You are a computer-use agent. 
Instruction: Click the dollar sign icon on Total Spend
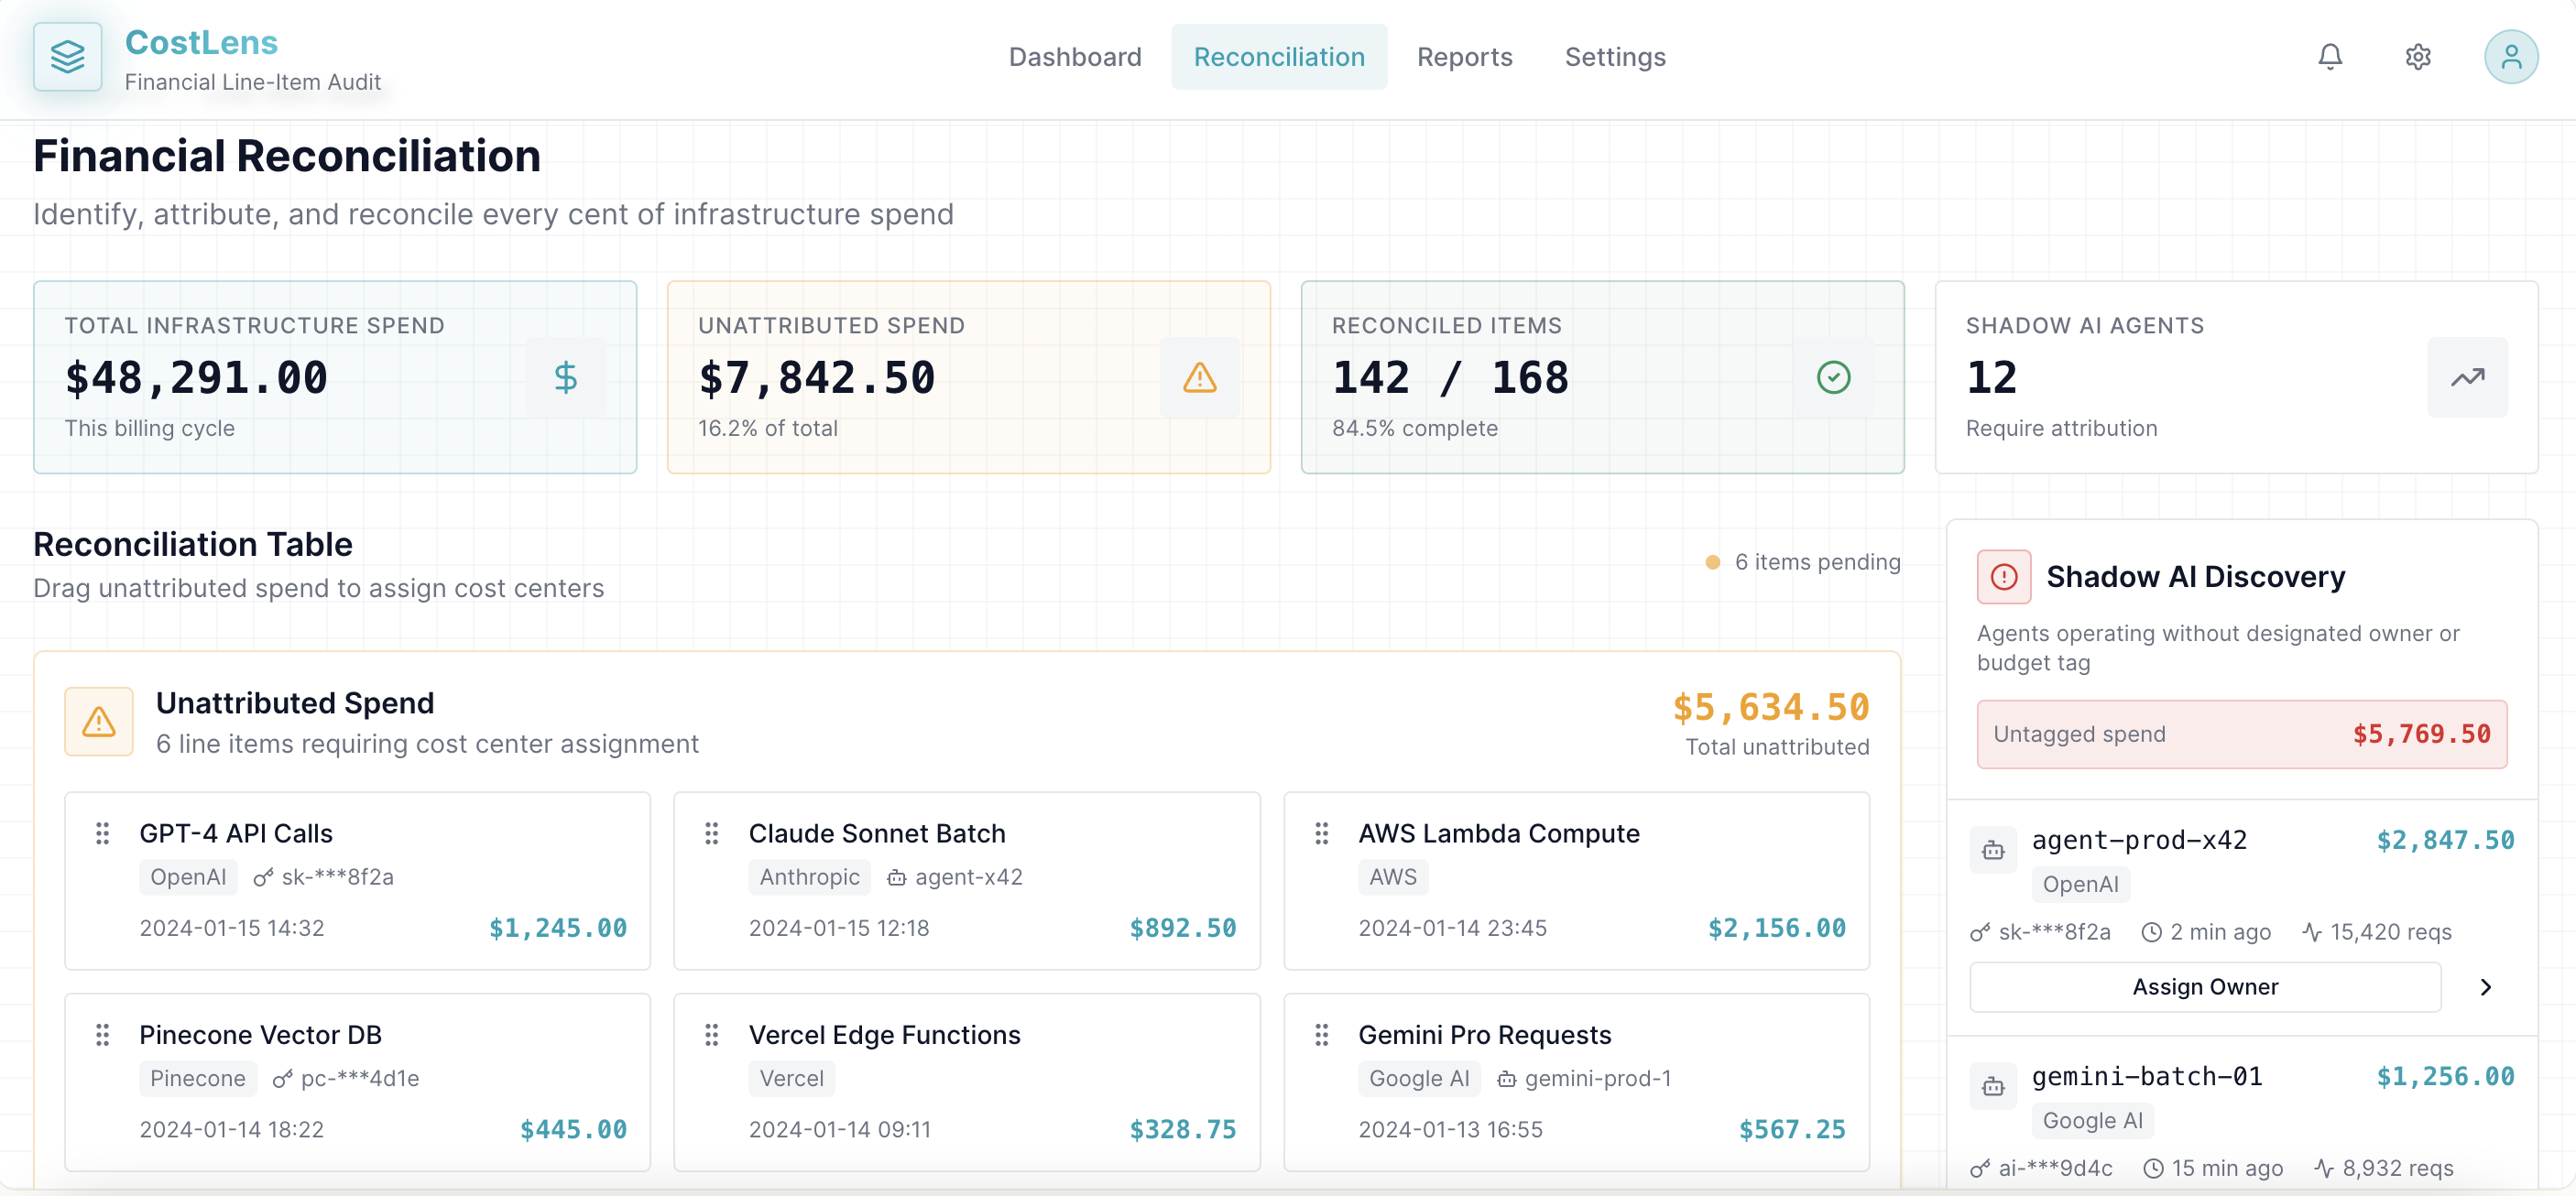[x=566, y=378]
